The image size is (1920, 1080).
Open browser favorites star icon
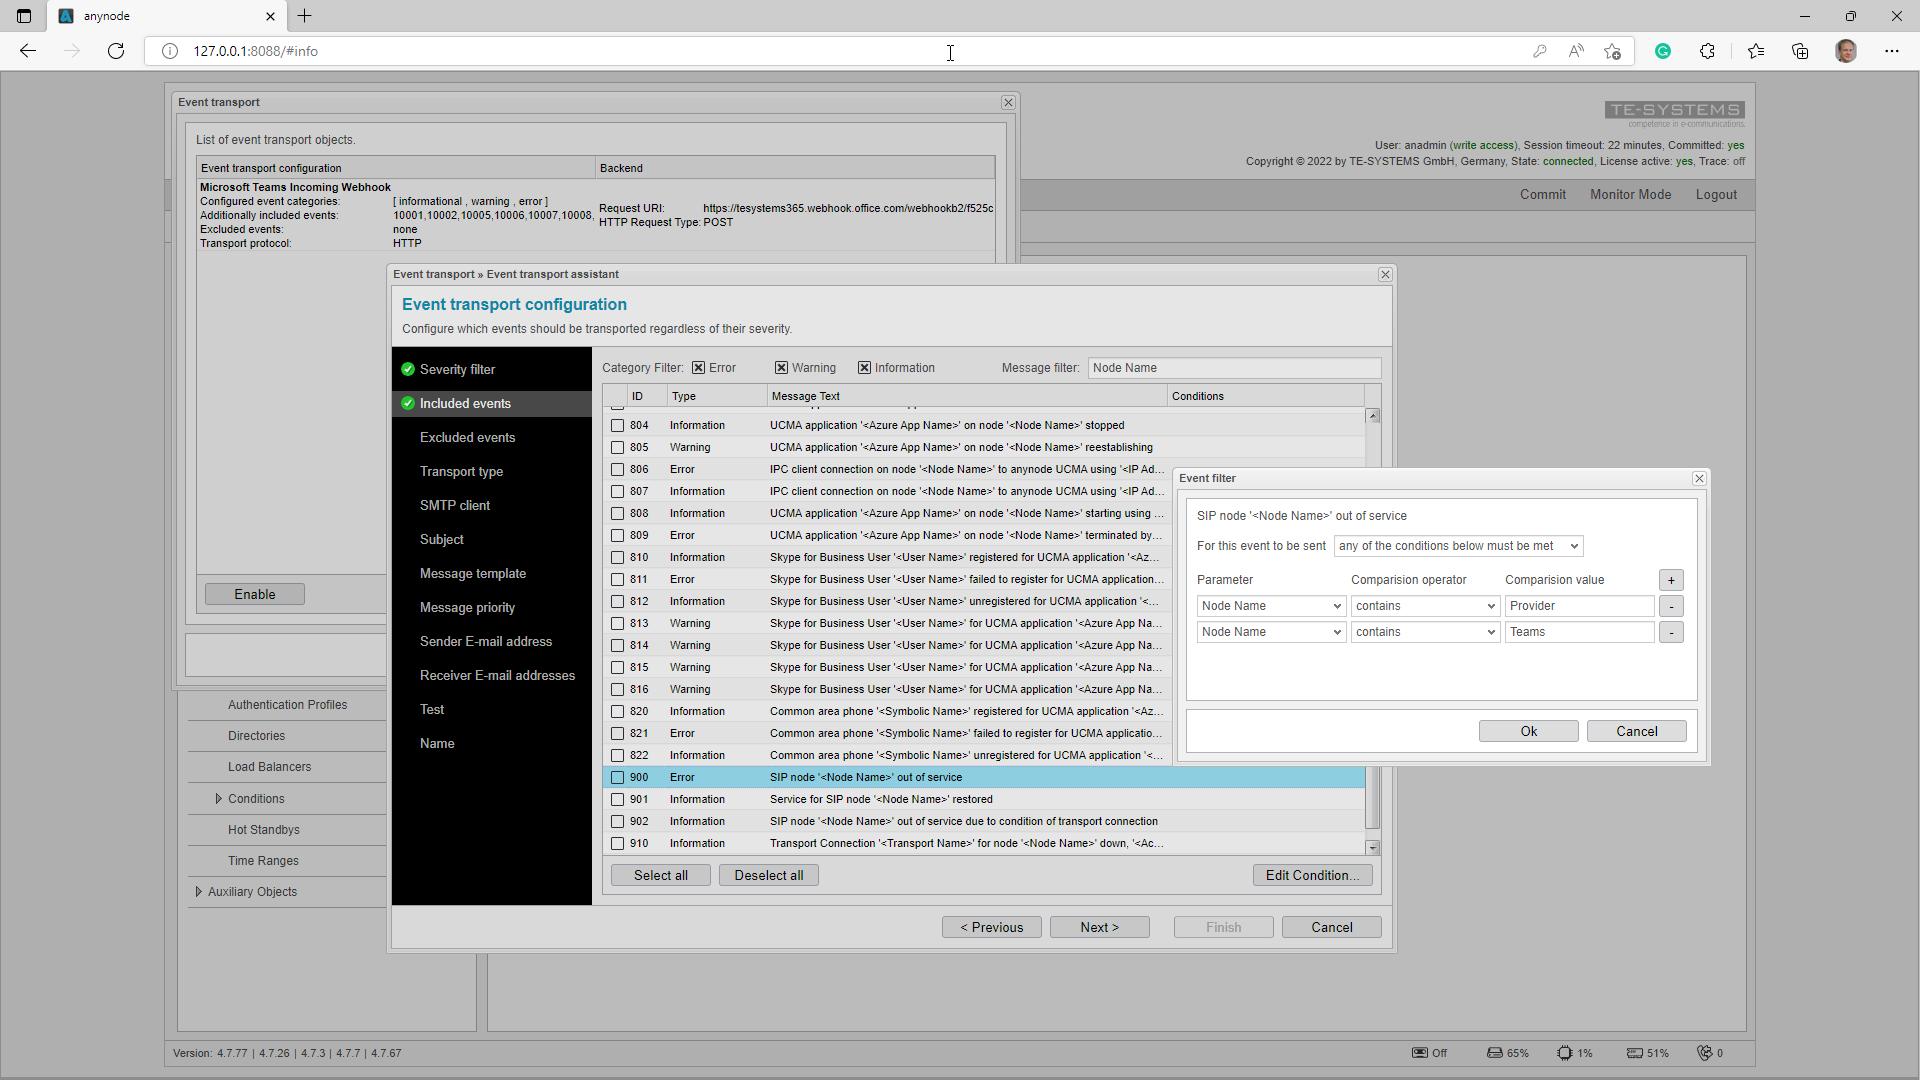[x=1756, y=51]
